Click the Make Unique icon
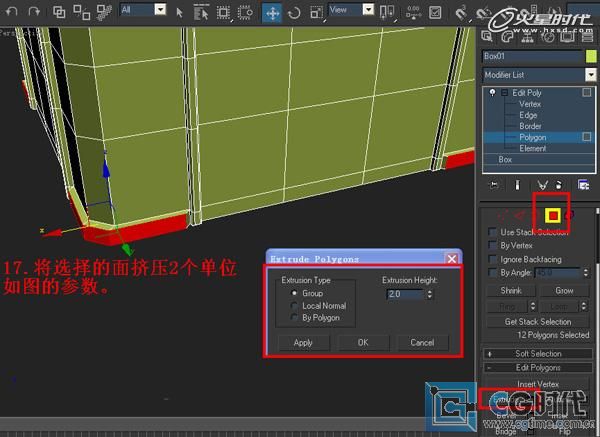Image resolution: width=600 pixels, height=437 pixels. (x=542, y=185)
